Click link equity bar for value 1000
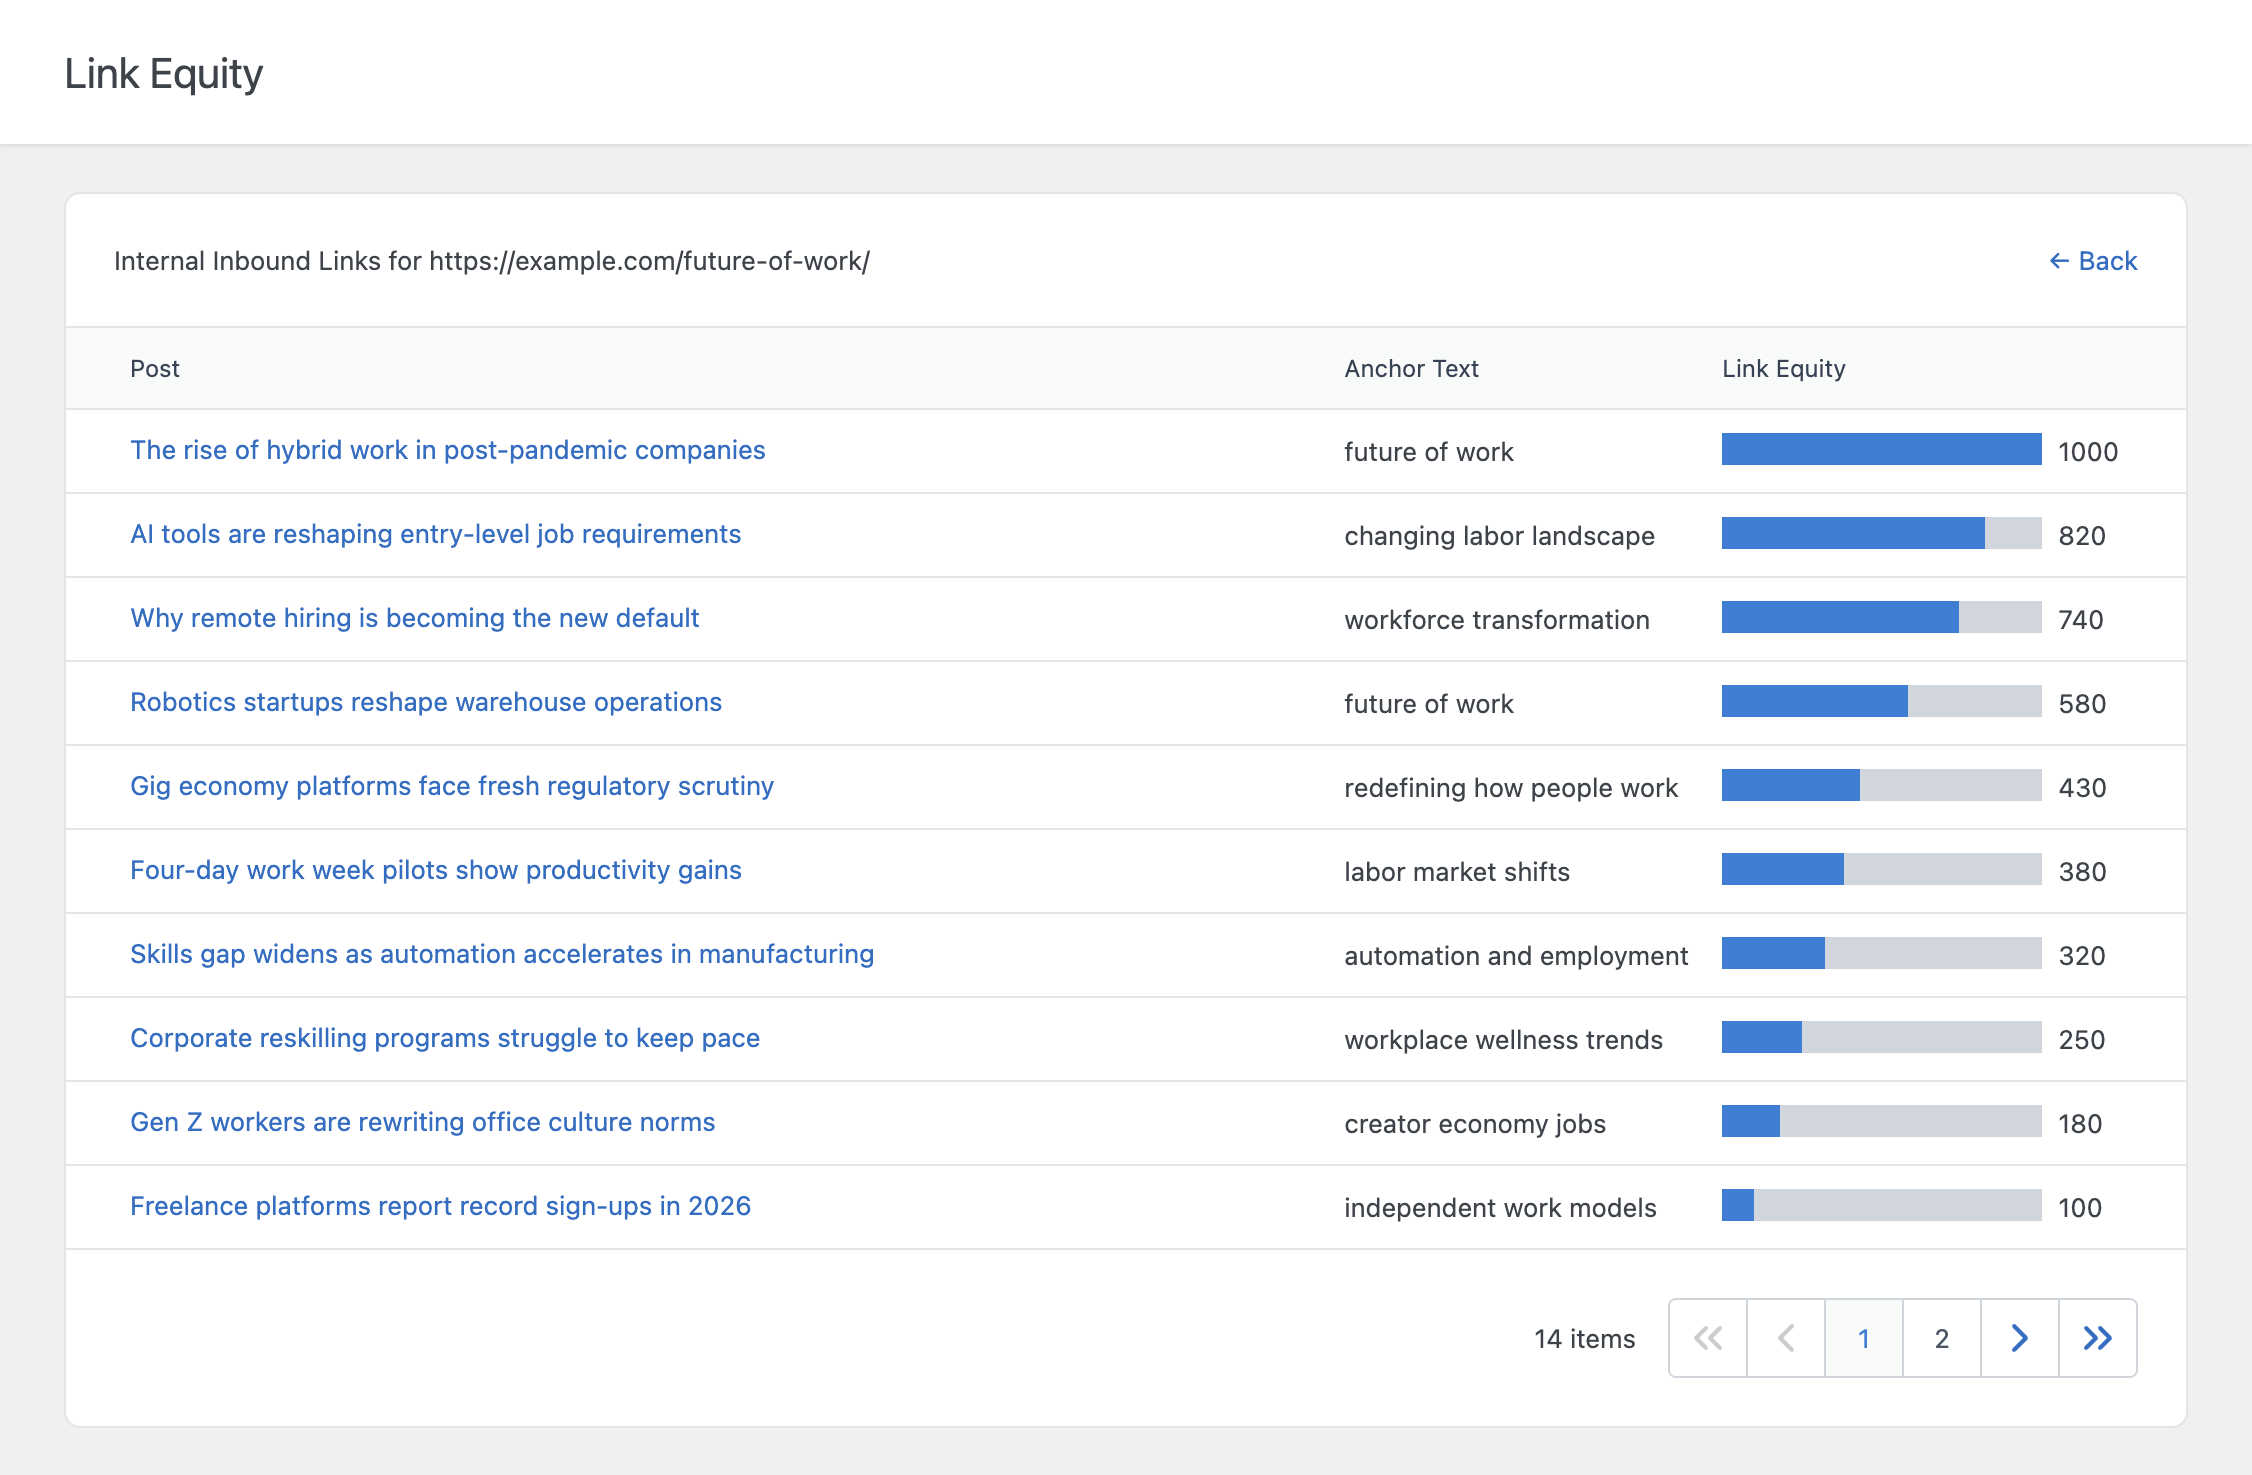 pos(1882,449)
